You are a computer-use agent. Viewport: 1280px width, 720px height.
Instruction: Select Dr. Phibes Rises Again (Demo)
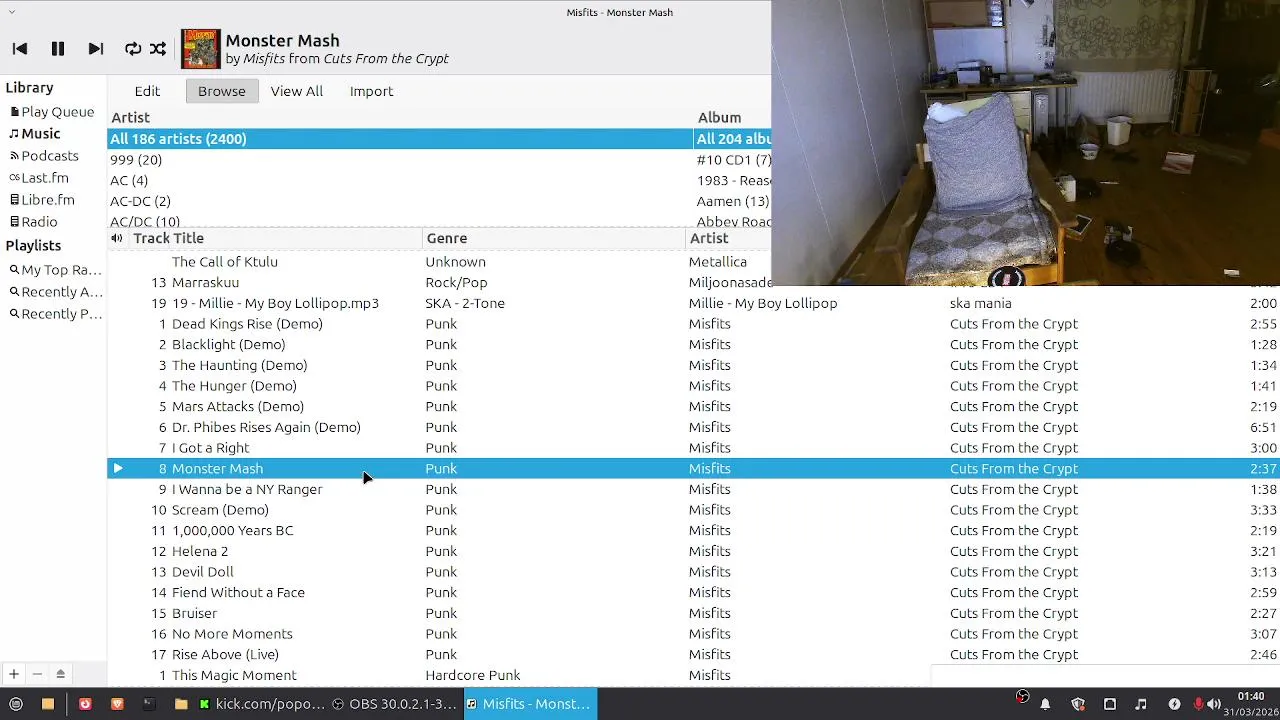tap(266, 427)
